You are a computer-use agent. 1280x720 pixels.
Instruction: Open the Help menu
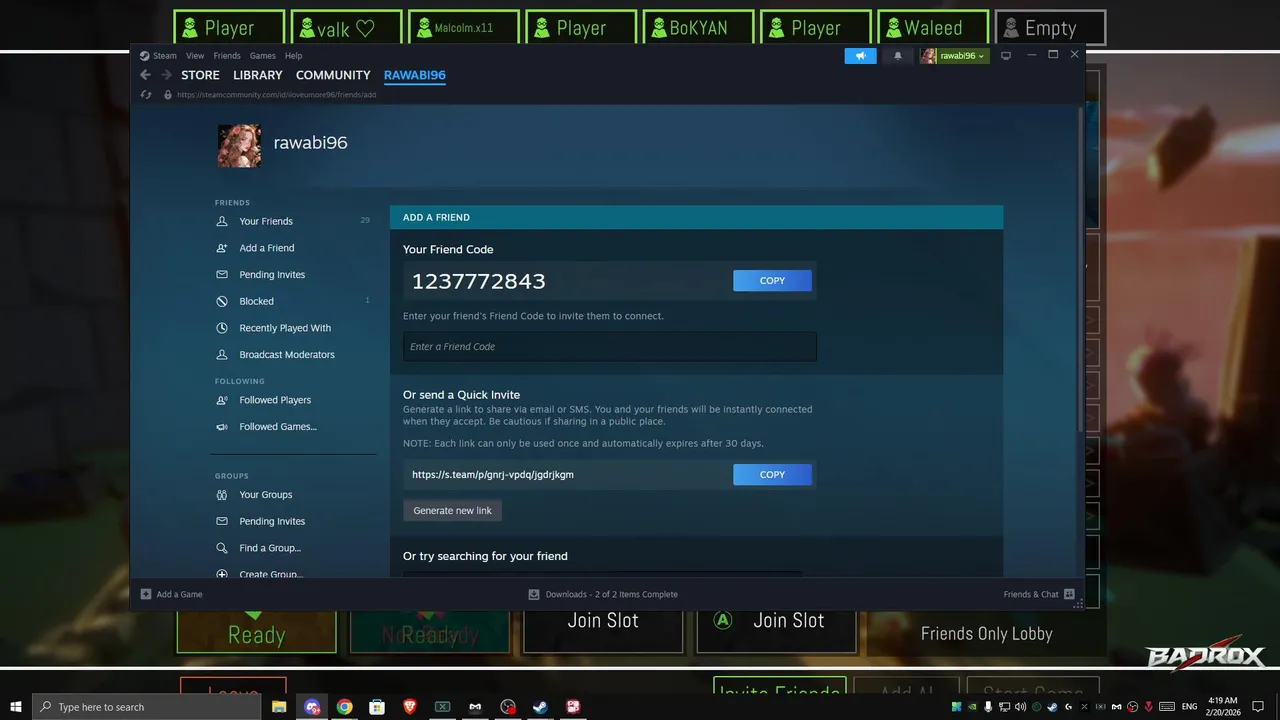click(293, 56)
